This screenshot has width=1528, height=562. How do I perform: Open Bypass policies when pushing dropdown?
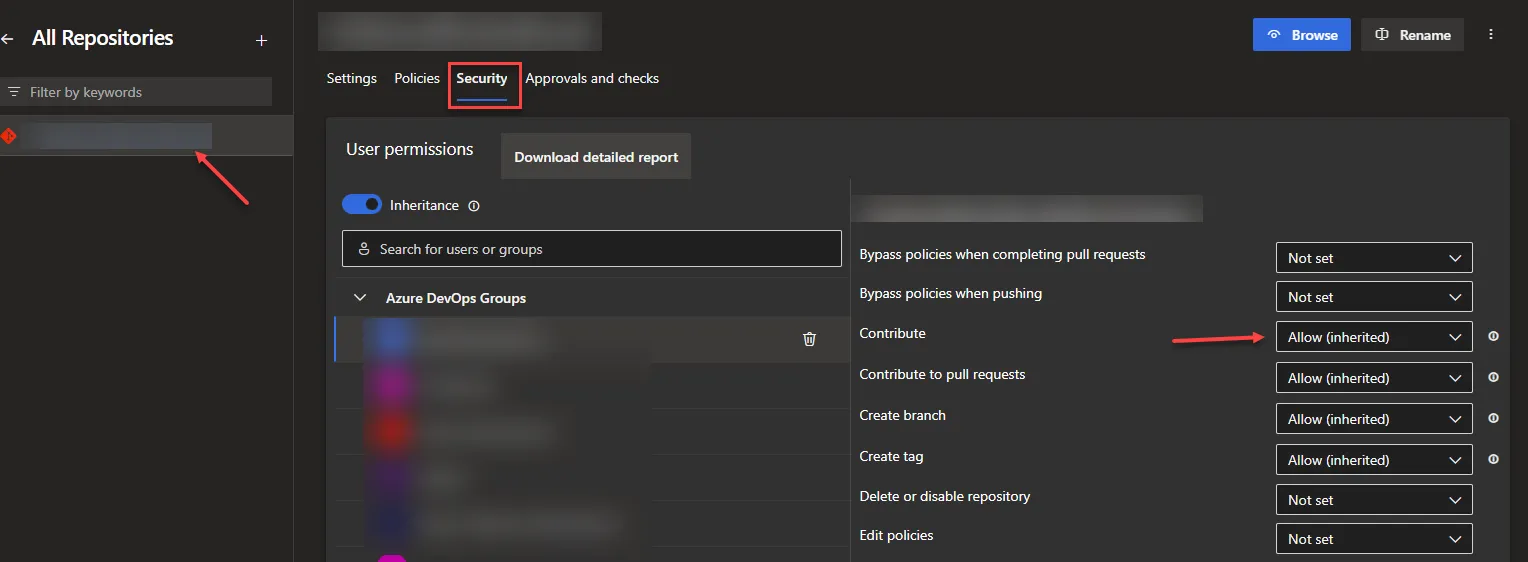pos(1374,297)
